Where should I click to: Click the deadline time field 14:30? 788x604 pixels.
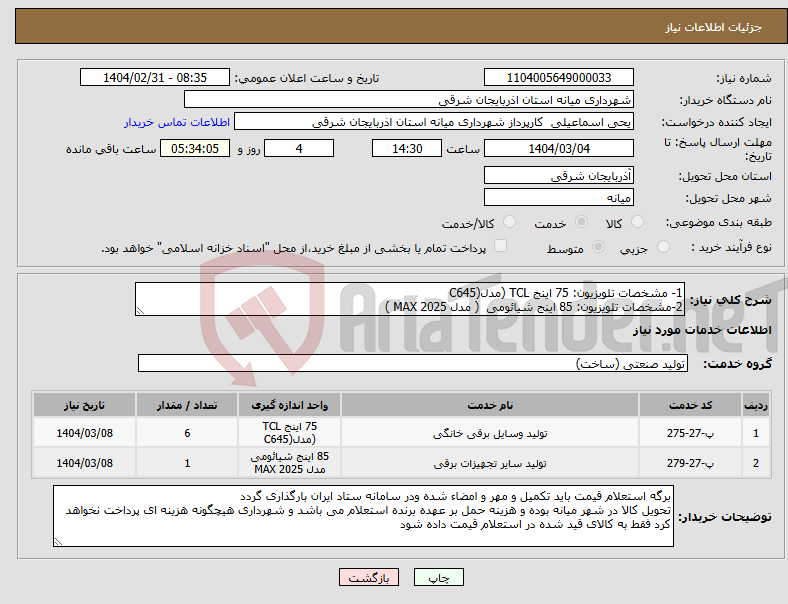[407, 148]
